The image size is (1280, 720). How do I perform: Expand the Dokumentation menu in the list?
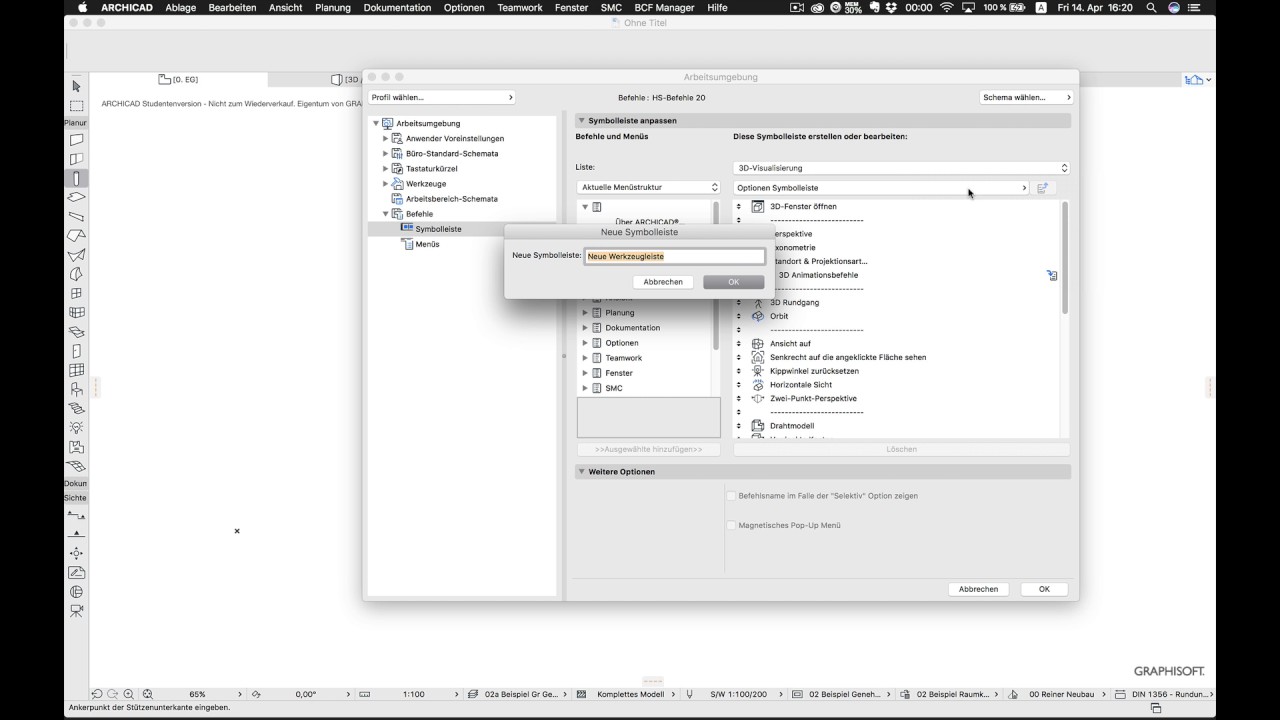(x=585, y=328)
